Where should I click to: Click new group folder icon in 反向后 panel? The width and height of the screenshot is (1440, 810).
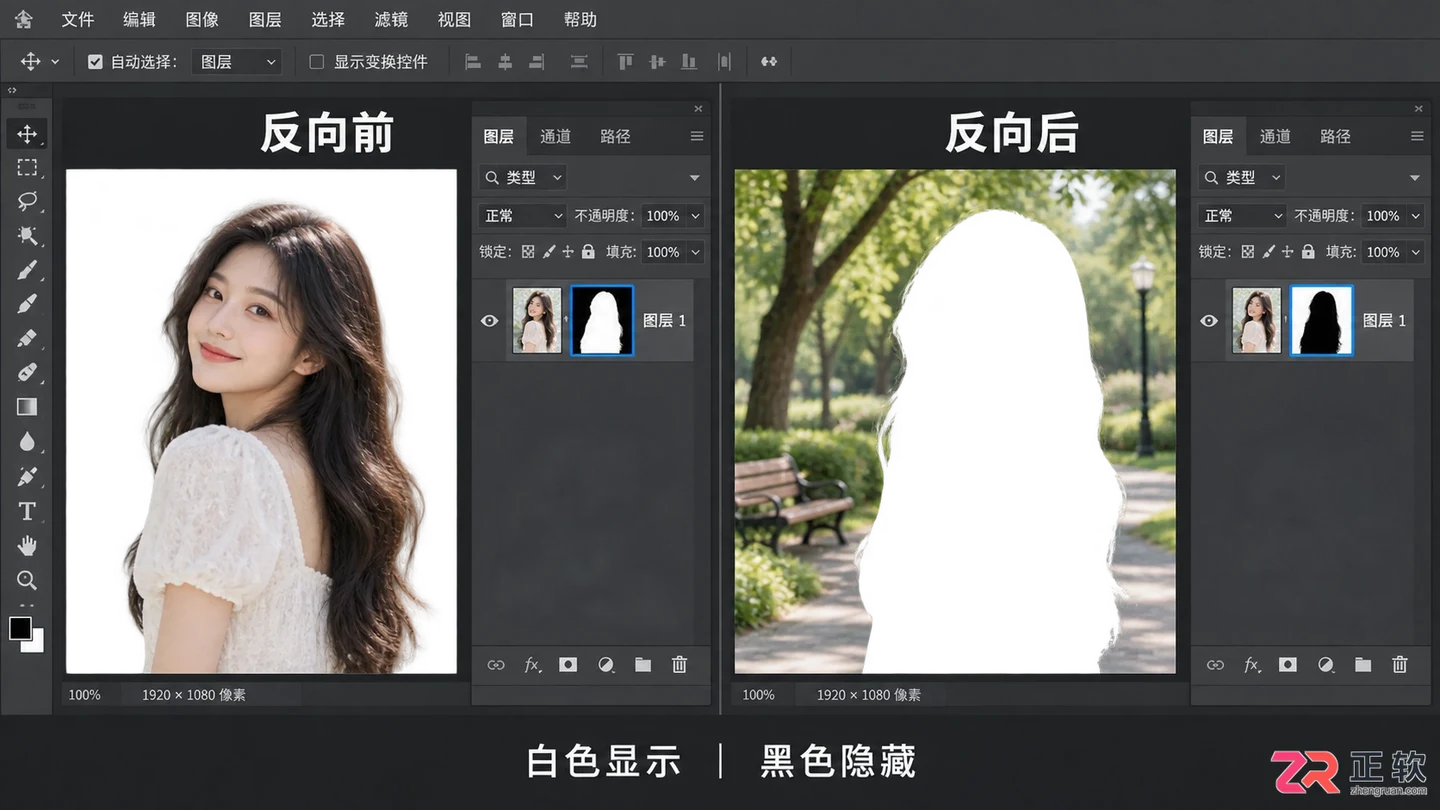(1363, 665)
